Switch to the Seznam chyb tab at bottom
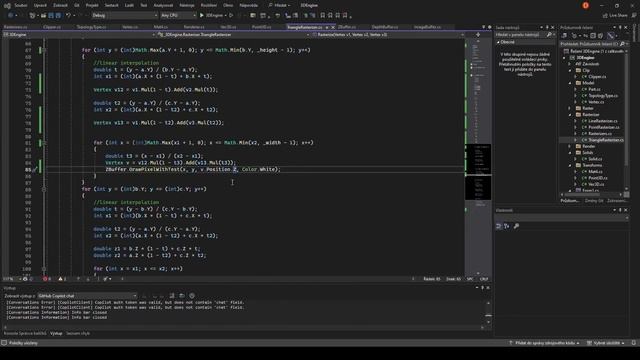The image size is (640, 360). click(x=78, y=333)
